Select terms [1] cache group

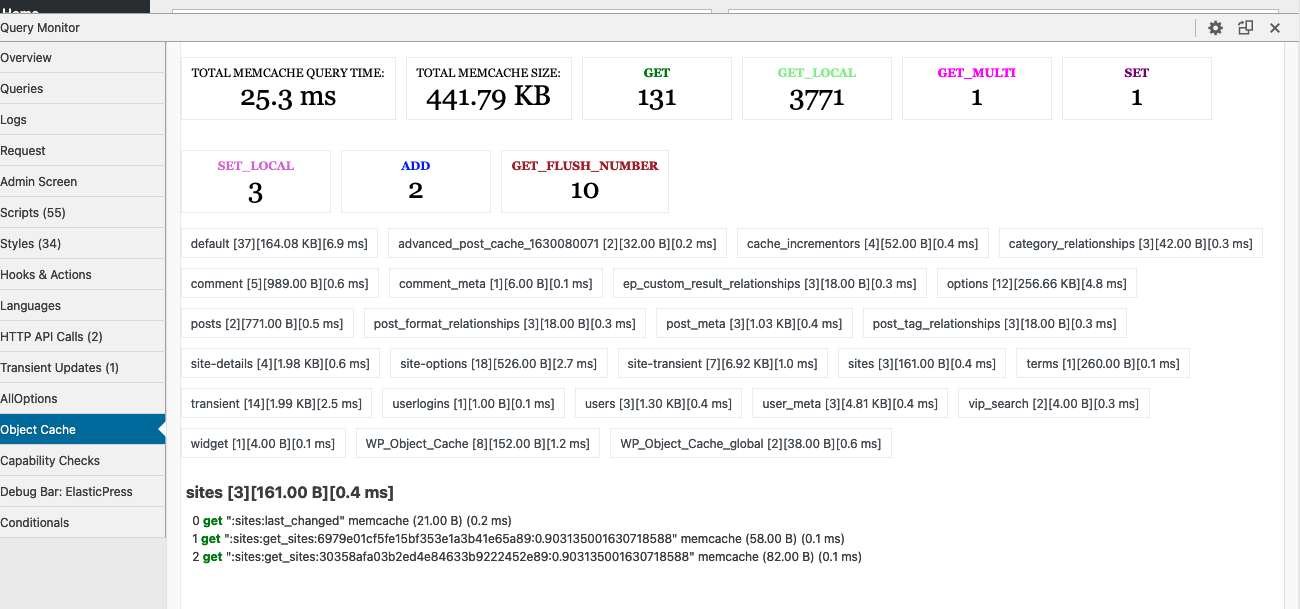click(1103, 363)
